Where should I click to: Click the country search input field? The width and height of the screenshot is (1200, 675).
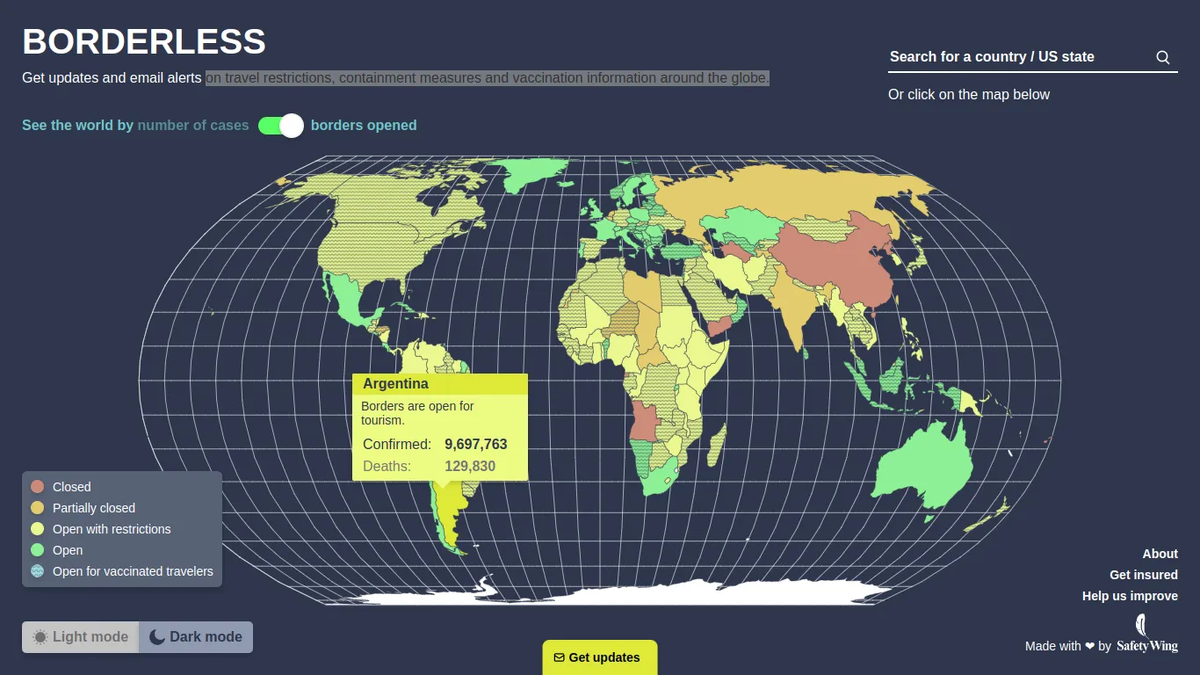point(1000,57)
